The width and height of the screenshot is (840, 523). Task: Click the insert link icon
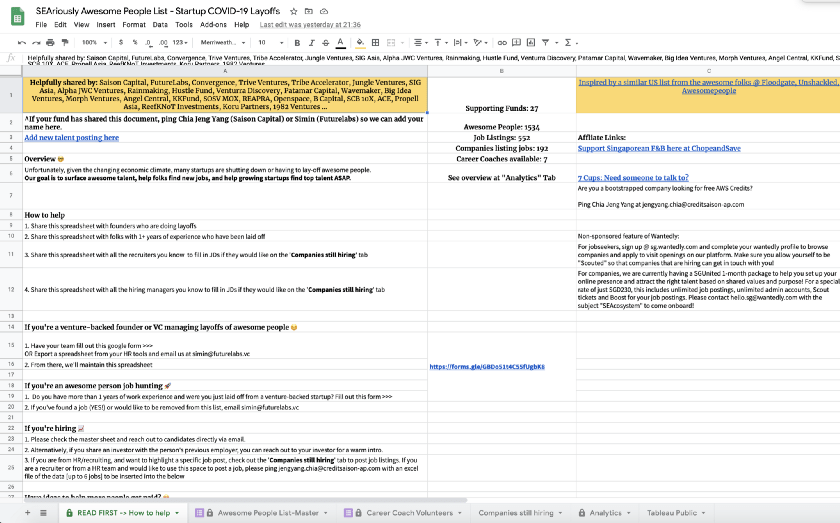502,42
